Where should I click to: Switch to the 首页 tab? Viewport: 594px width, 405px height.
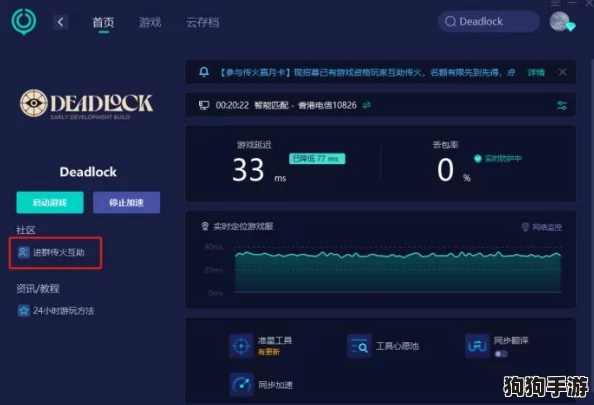pyautogui.click(x=103, y=22)
